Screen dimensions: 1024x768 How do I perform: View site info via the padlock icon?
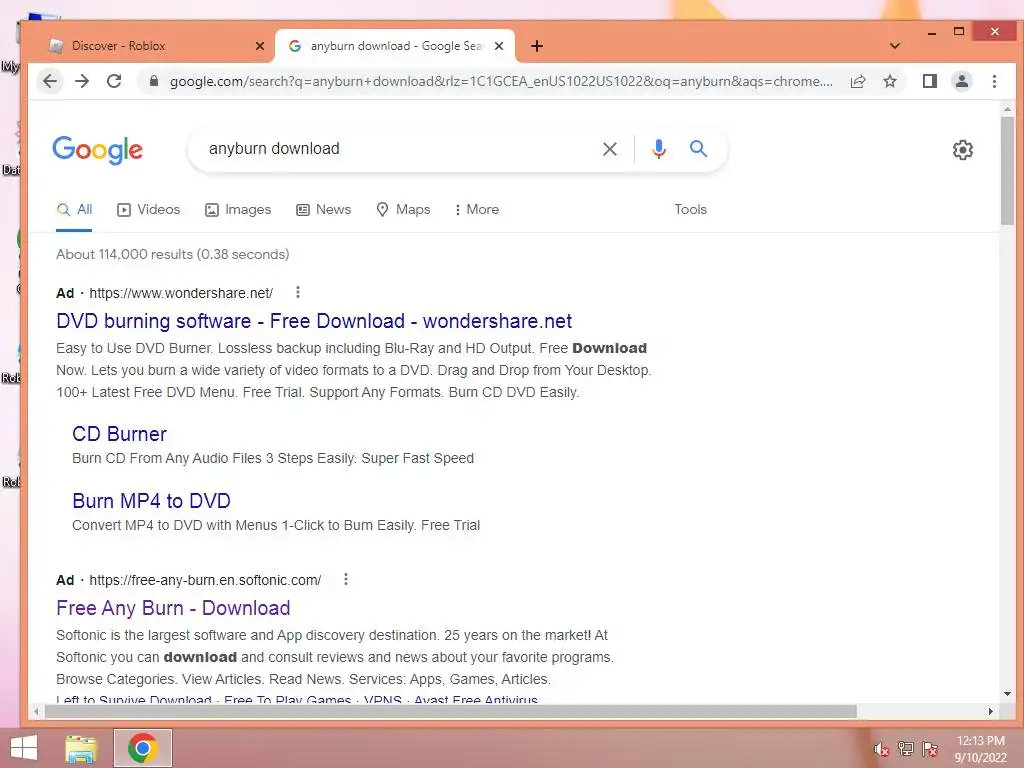(x=153, y=81)
